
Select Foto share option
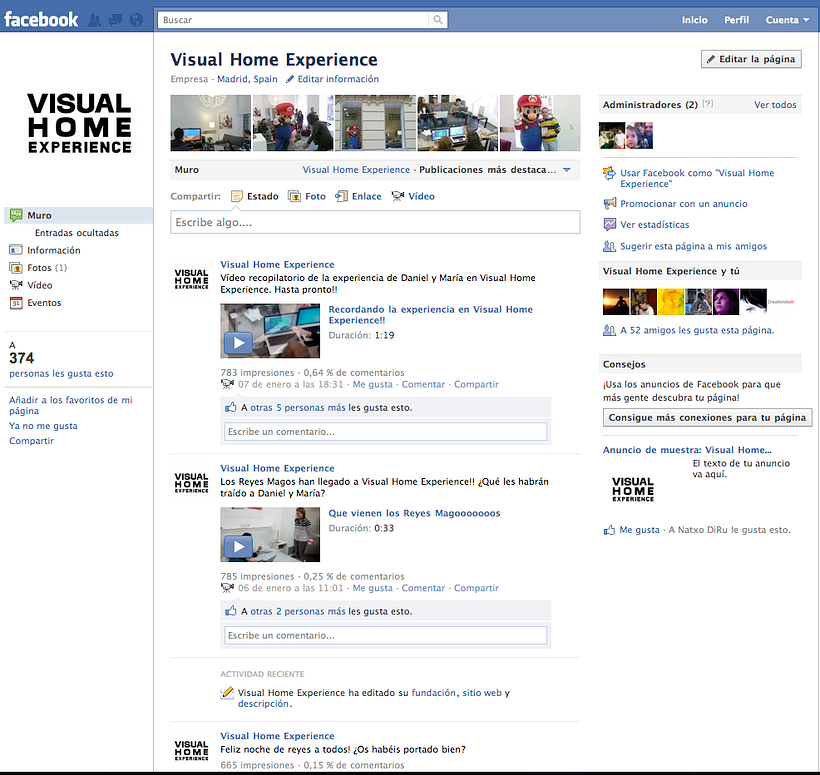tap(307, 197)
